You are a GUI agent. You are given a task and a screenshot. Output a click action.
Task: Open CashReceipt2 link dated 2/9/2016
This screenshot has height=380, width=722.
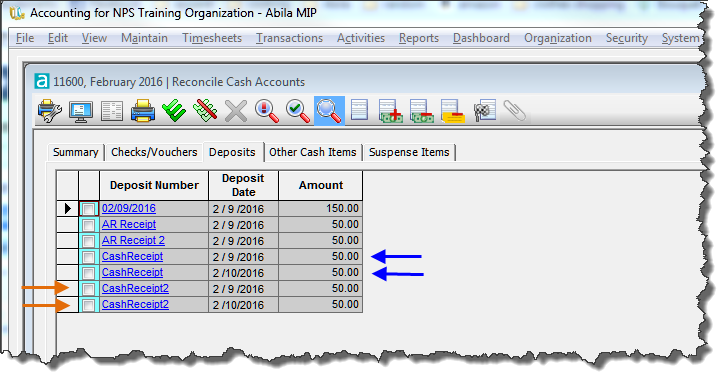(x=135, y=288)
